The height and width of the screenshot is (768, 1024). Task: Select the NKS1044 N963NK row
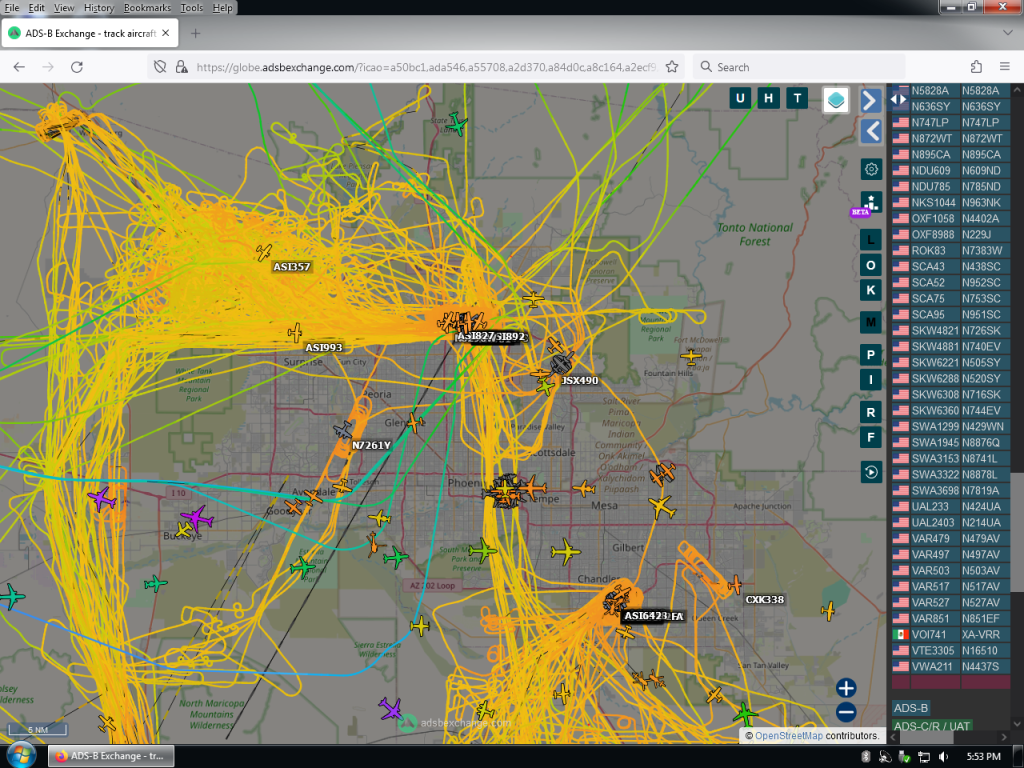[951, 202]
